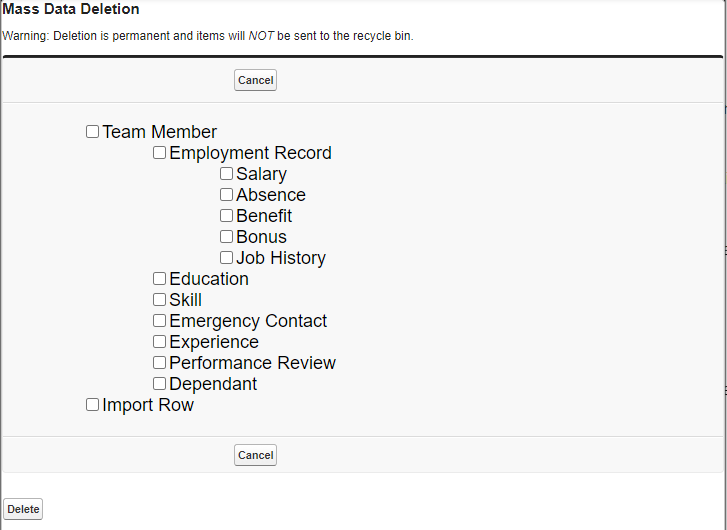Enable the Emergency Contact checkbox
The width and height of the screenshot is (727, 530).
tap(160, 321)
